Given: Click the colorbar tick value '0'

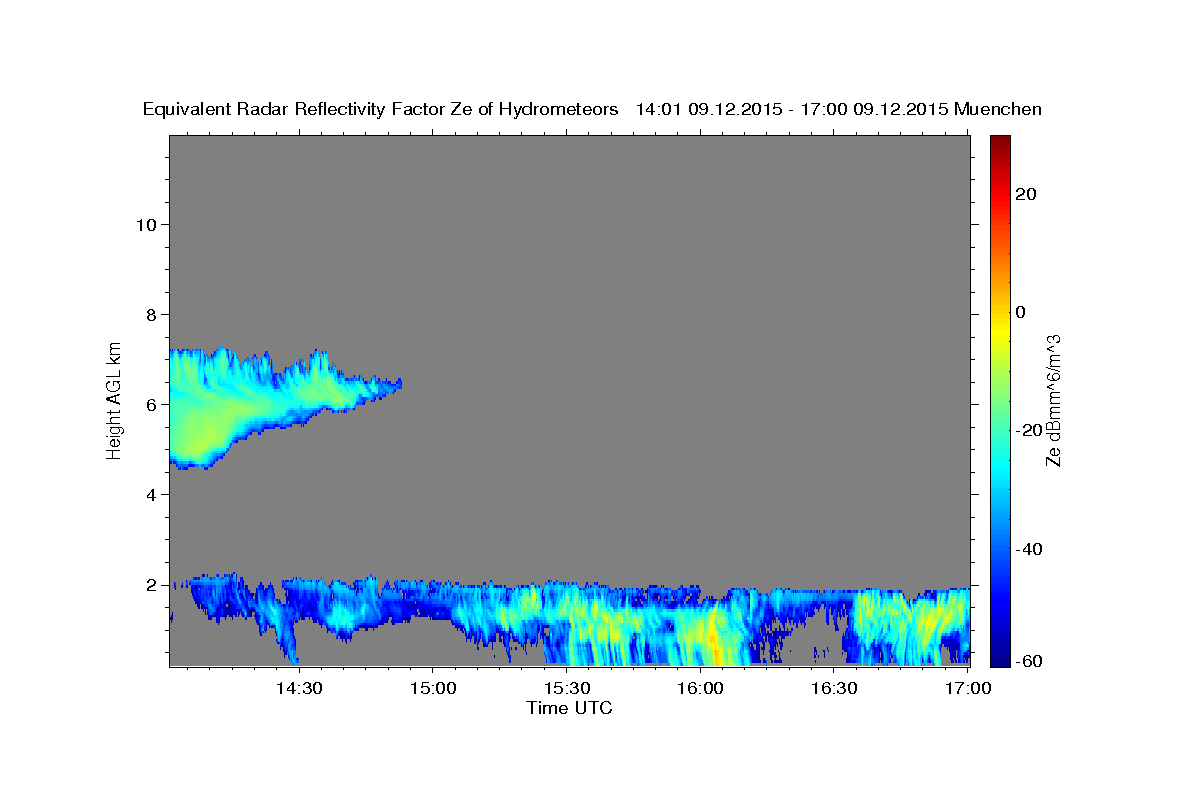Looking at the screenshot, I should [x=1021, y=312].
